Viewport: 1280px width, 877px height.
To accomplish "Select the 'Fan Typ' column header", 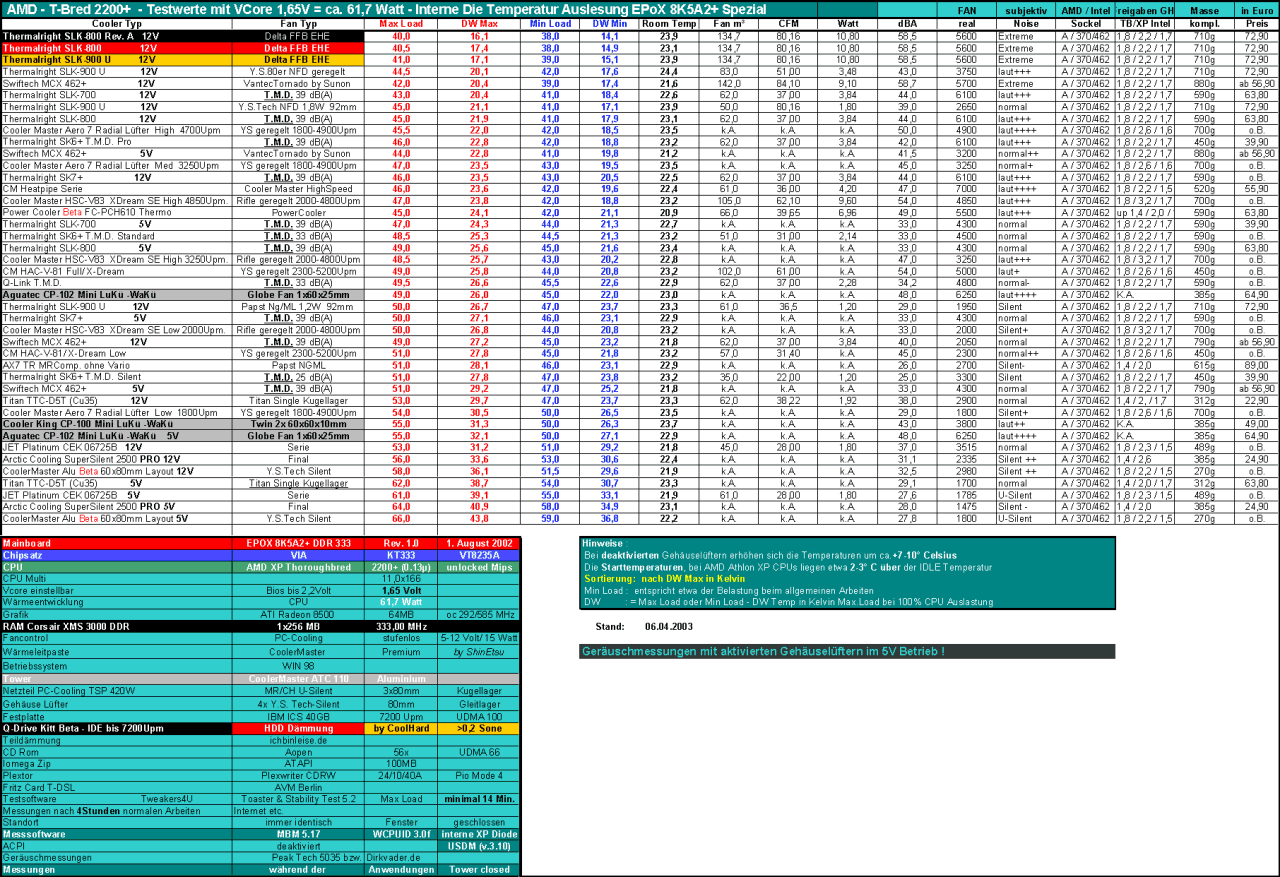I will 298,23.
